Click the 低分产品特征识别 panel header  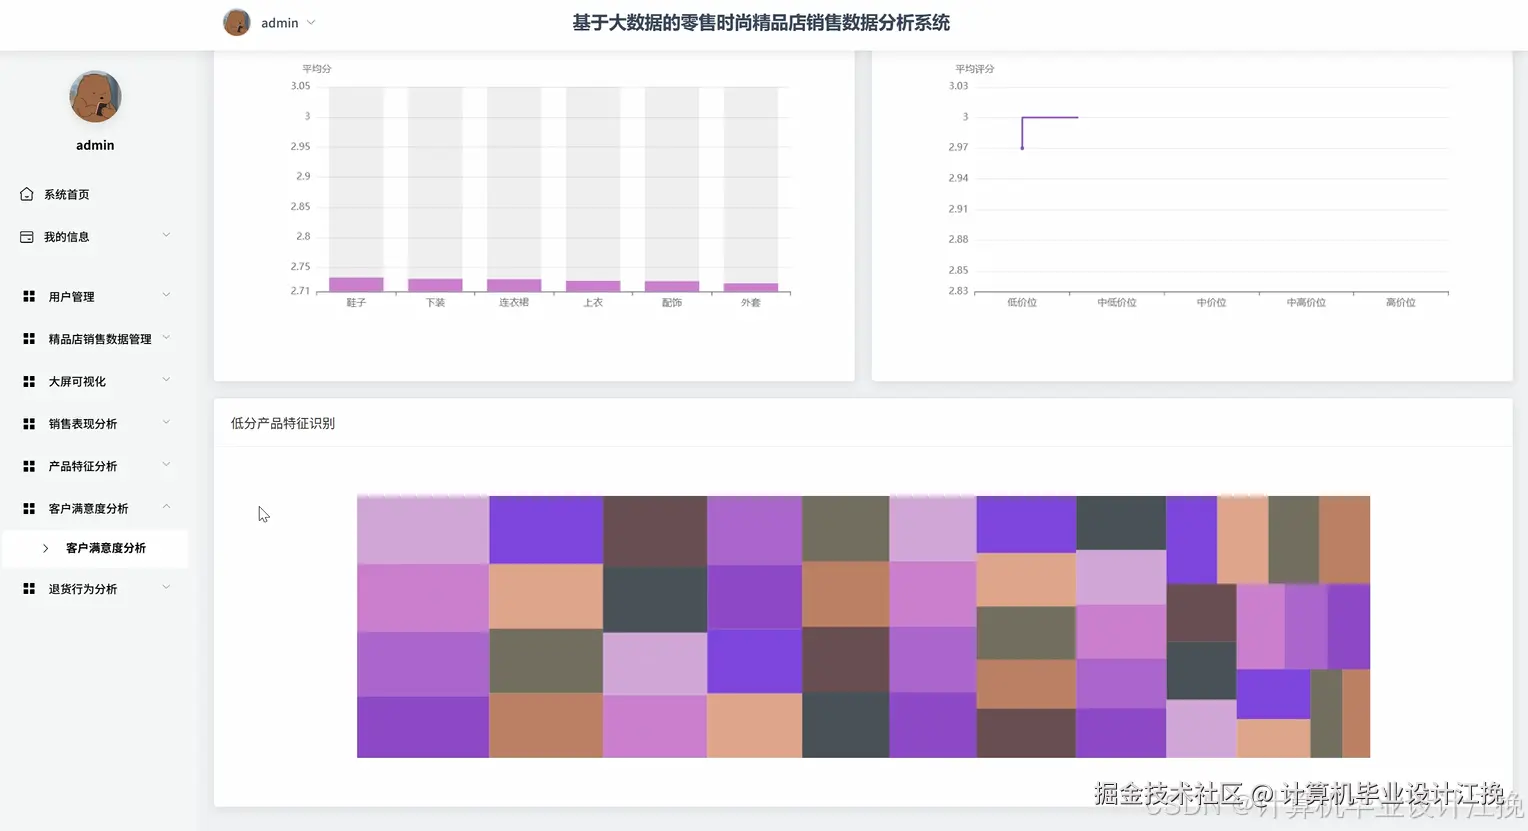click(x=283, y=422)
